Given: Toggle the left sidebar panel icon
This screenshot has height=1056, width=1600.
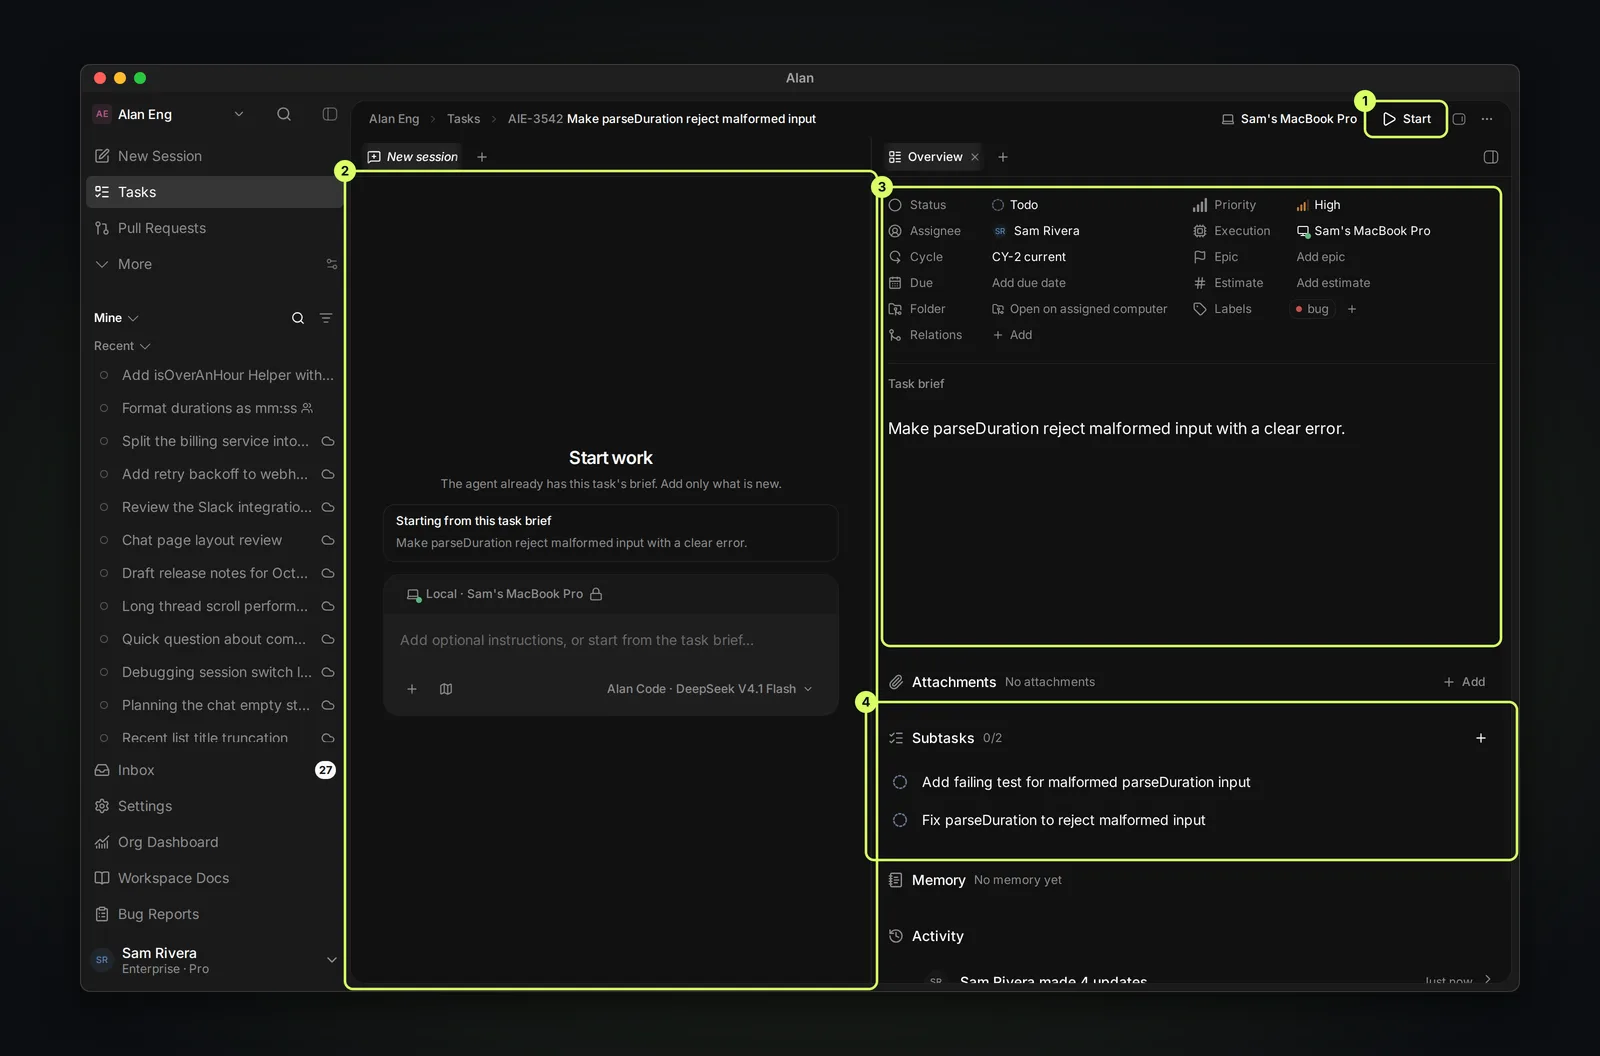Looking at the screenshot, I should 330,114.
